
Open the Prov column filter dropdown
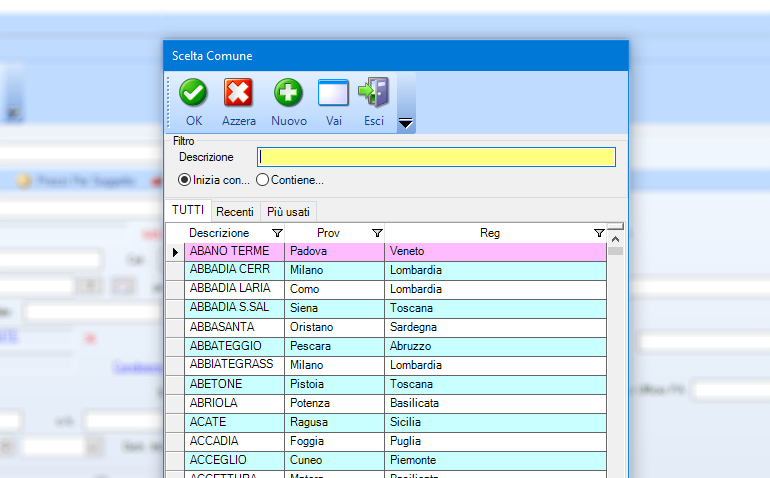[377, 233]
